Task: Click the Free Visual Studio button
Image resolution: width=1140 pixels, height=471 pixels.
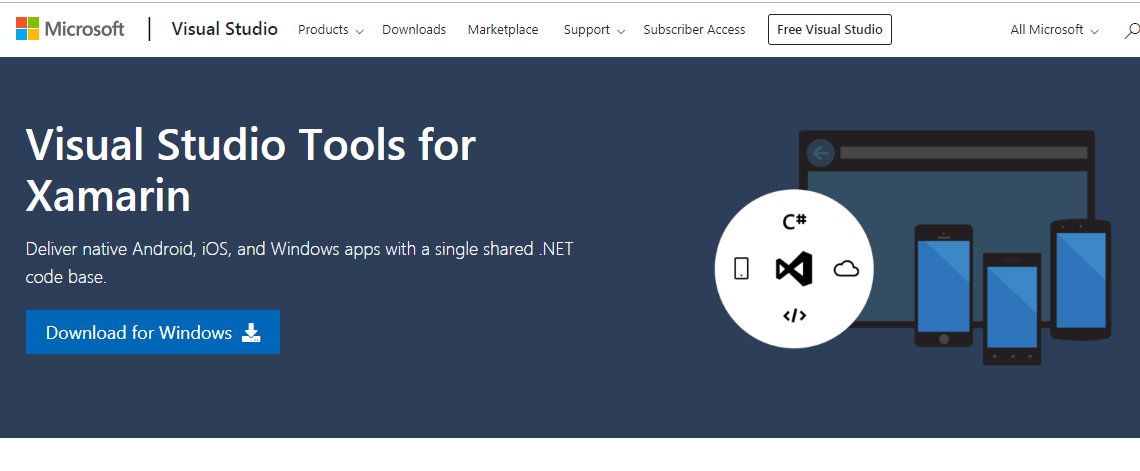Action: 829,30
